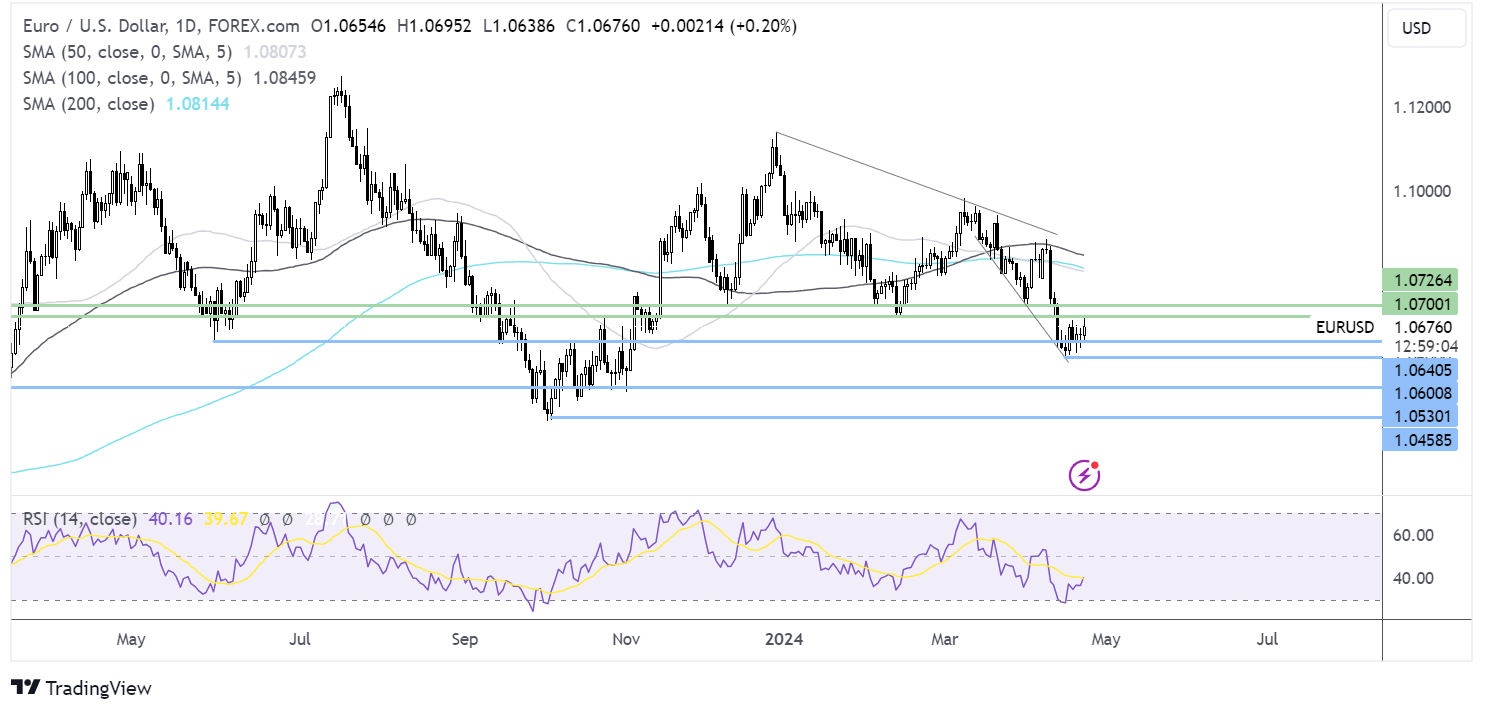This screenshot has width=1487, height=714.
Task: Open the TradingView logo link
Action: 81,688
